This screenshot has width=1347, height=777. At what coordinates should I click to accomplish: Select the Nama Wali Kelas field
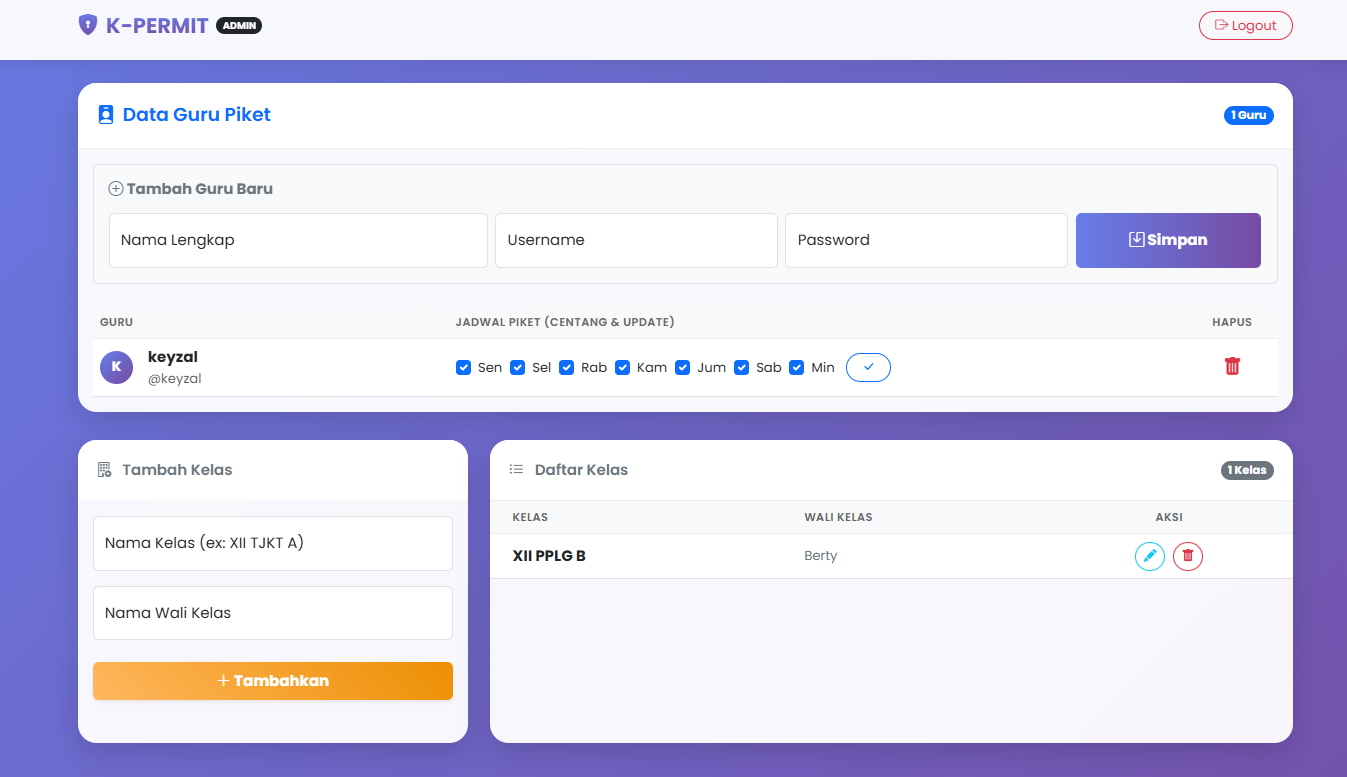point(273,613)
